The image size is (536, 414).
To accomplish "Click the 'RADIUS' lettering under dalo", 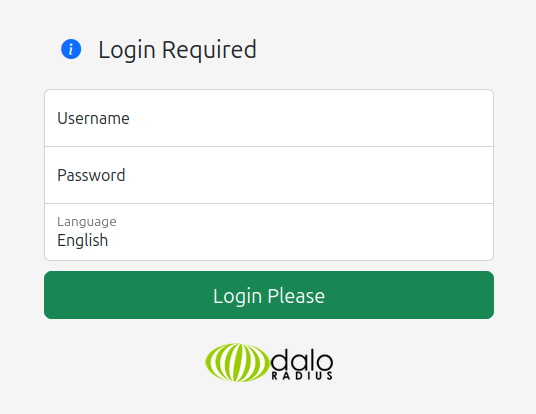I will point(302,376).
